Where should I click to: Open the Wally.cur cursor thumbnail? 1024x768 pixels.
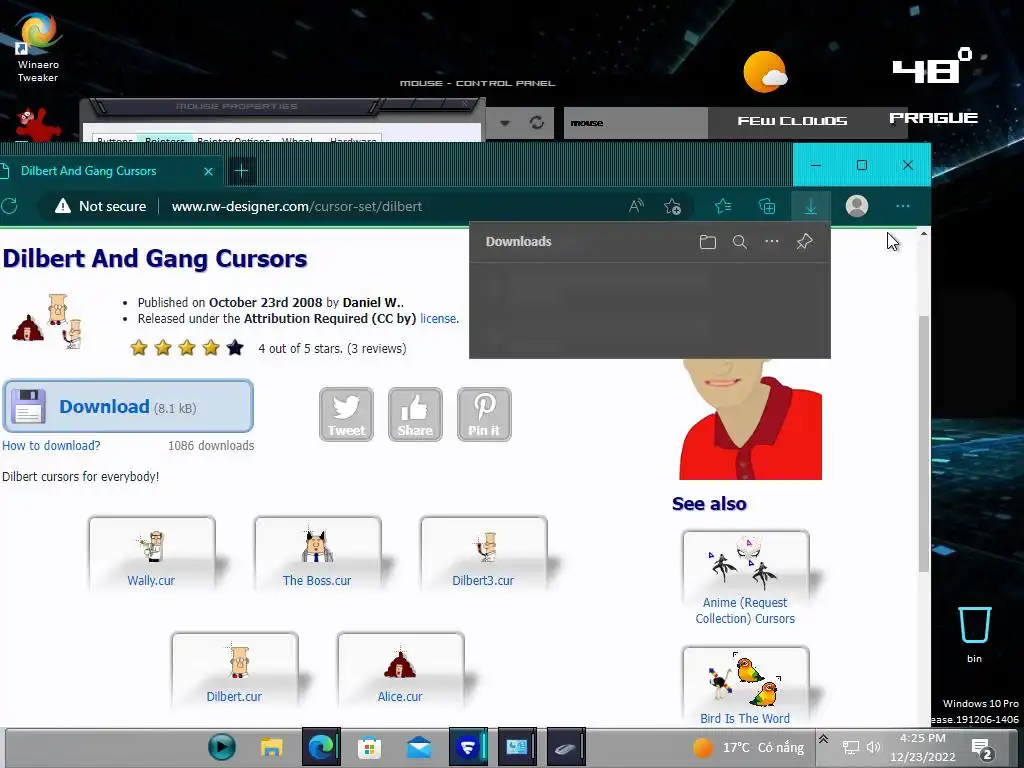[x=152, y=554]
